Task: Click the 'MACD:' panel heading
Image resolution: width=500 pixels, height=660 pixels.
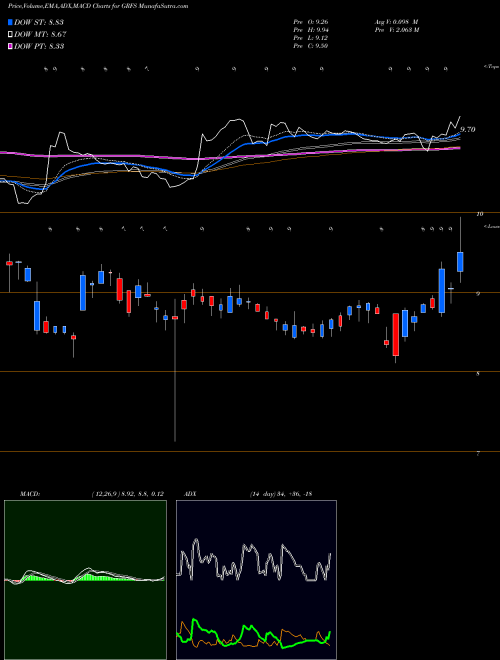Action: click(30, 494)
